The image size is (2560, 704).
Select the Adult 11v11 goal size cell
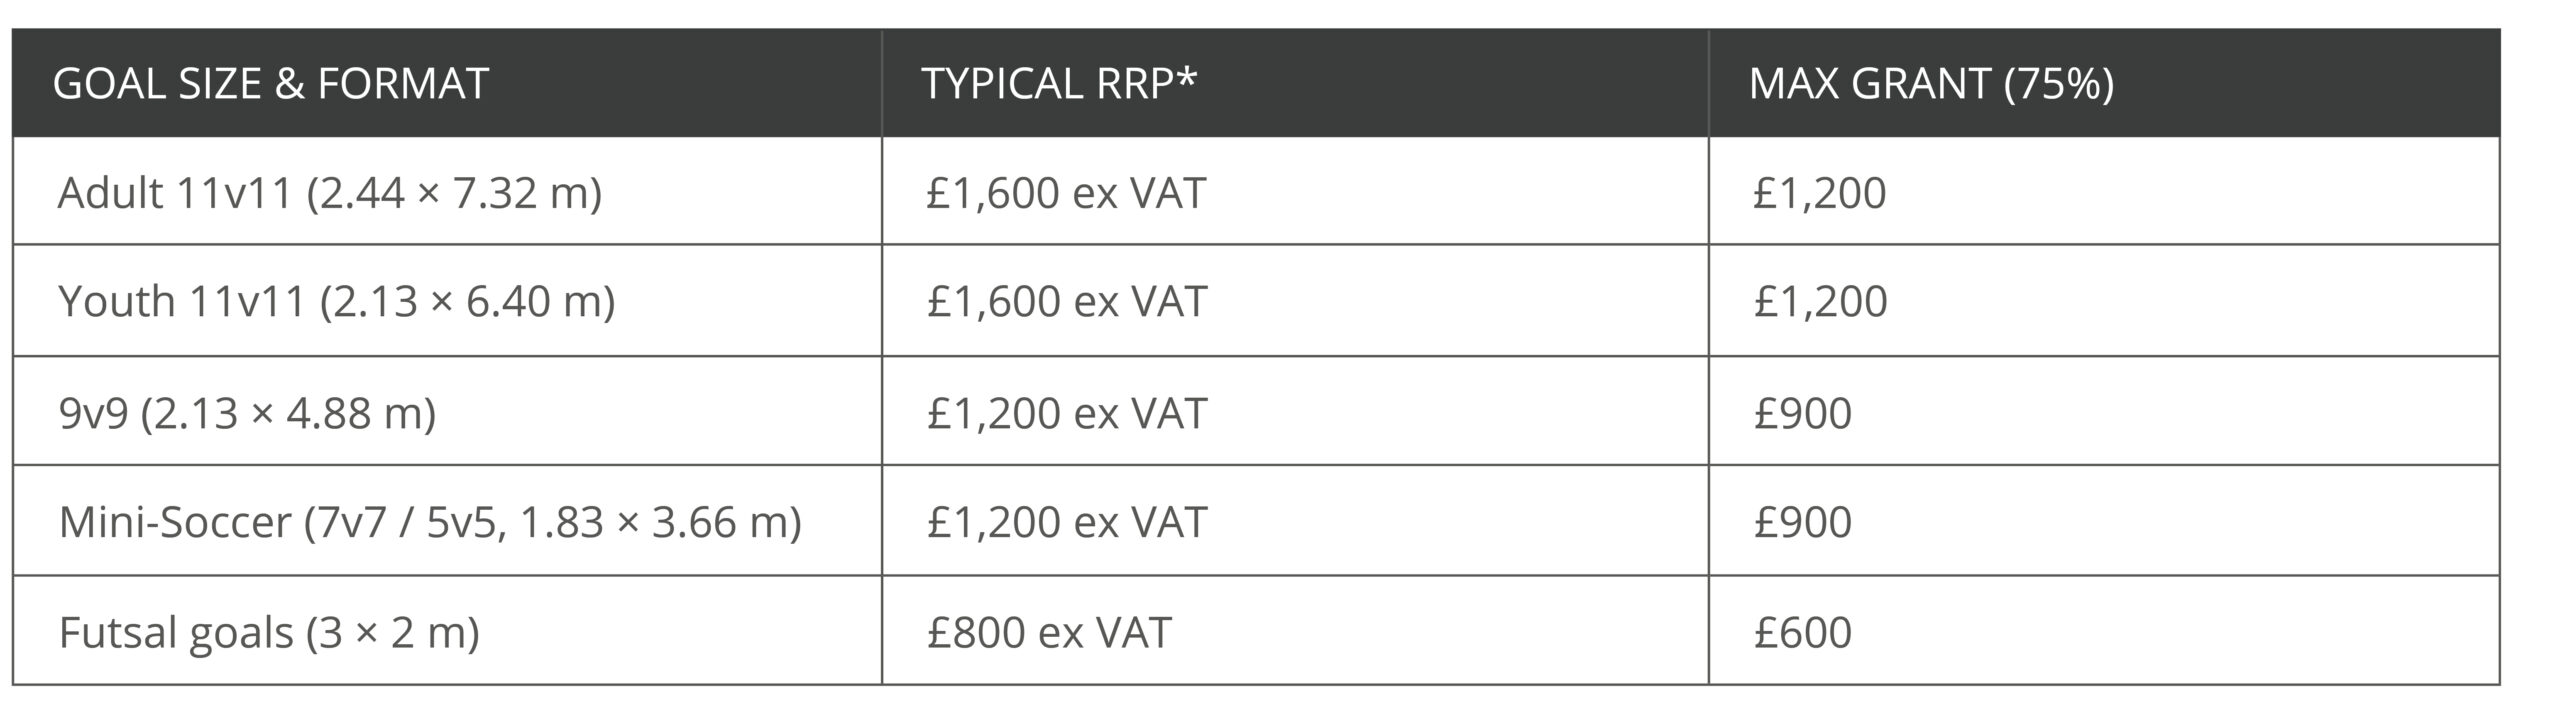pyautogui.click(x=330, y=193)
